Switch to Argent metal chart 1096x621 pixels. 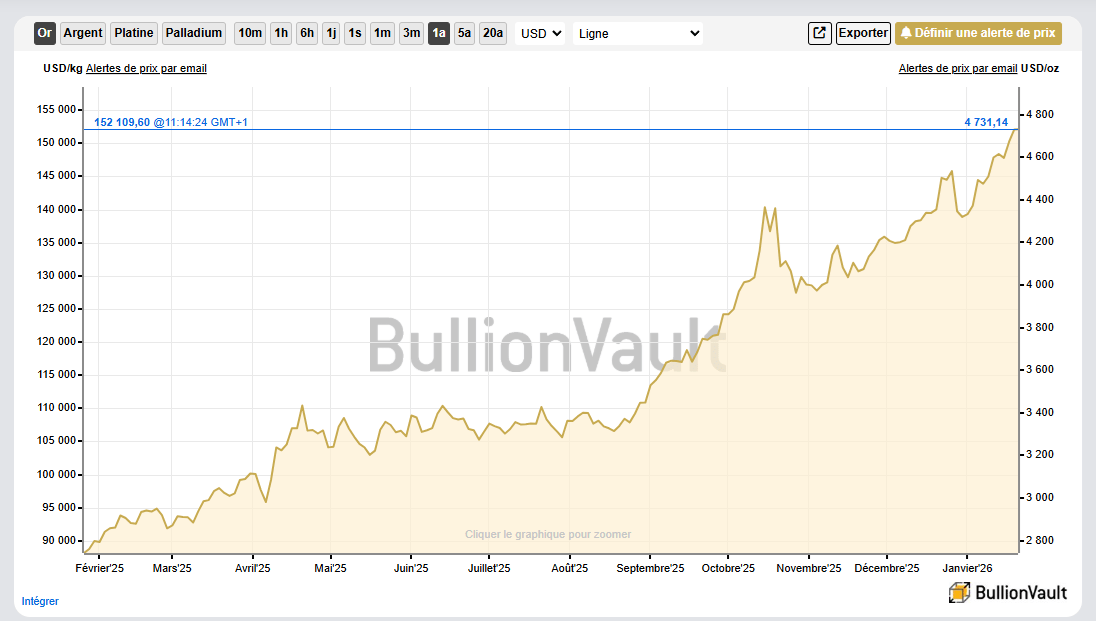pyautogui.click(x=83, y=33)
